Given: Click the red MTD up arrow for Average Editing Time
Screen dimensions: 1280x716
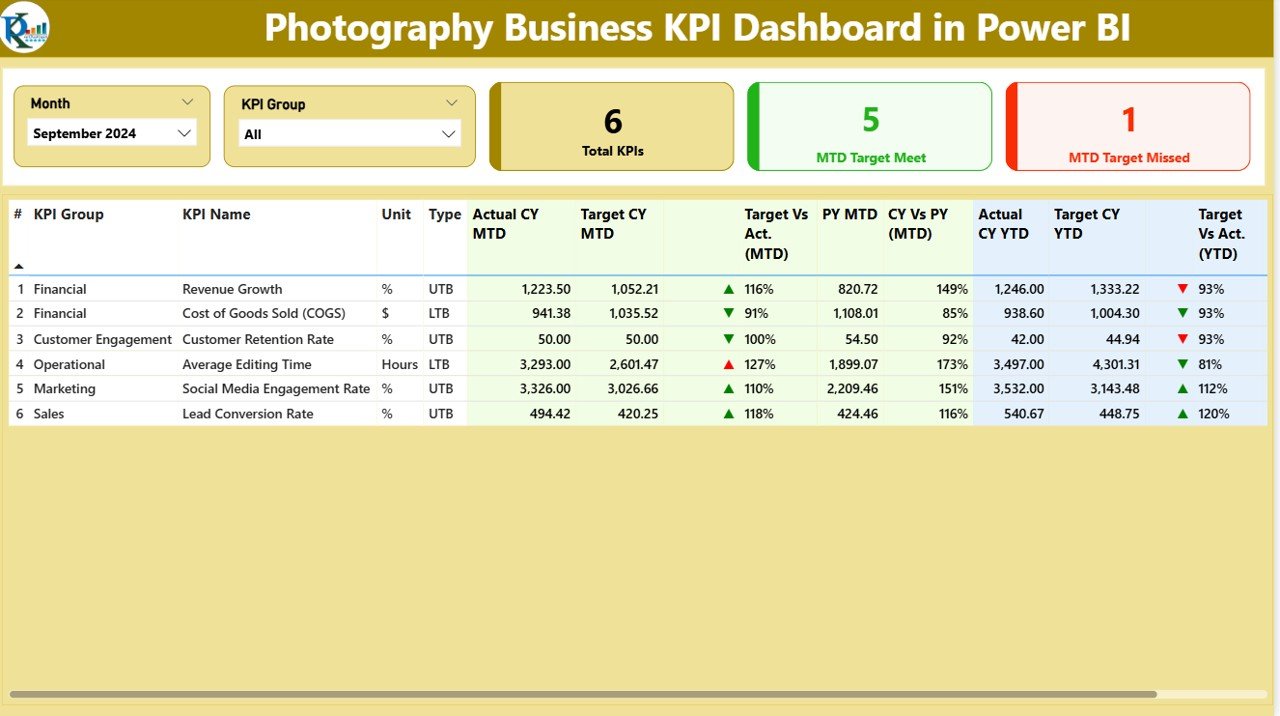Looking at the screenshot, I should (729, 364).
